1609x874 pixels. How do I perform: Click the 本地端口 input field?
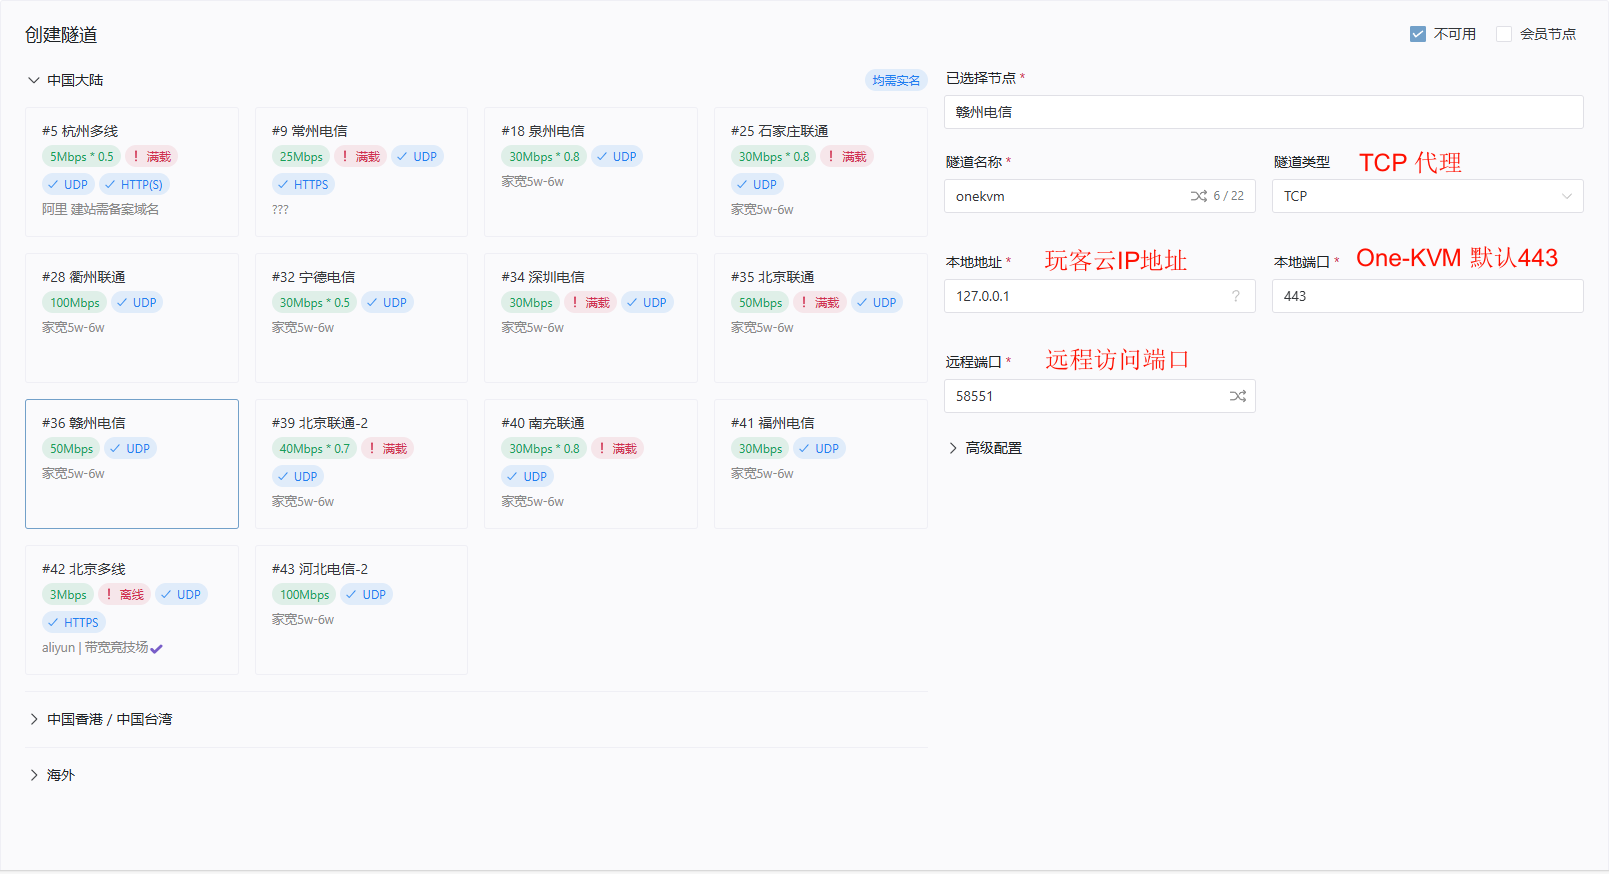1427,296
